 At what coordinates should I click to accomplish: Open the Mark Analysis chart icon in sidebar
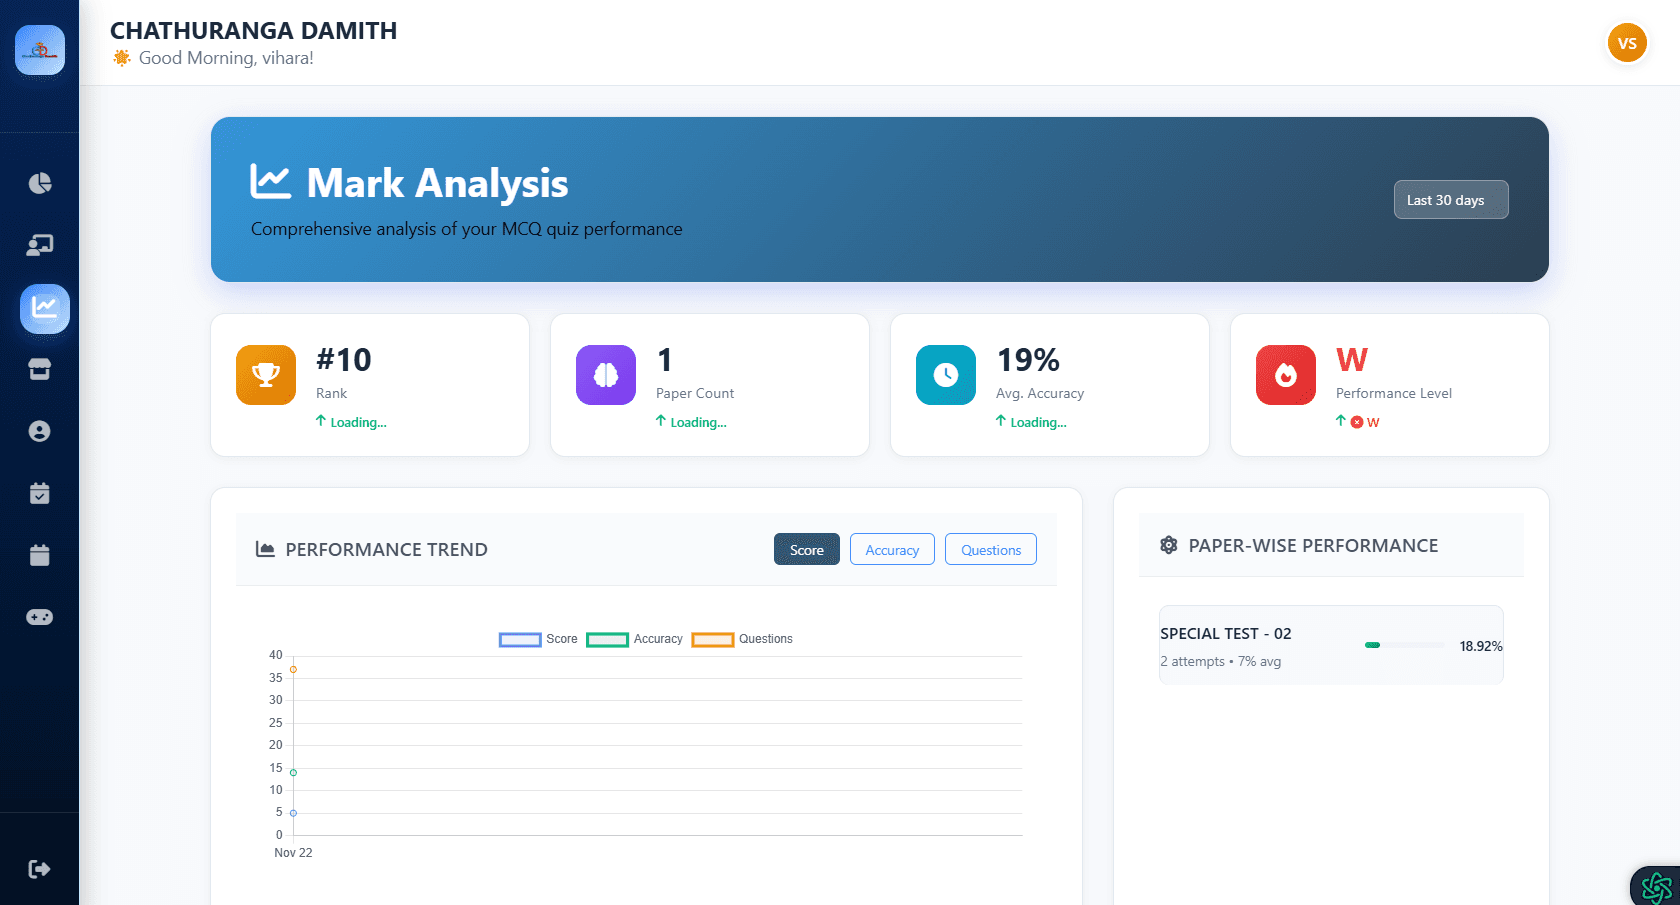click(44, 309)
